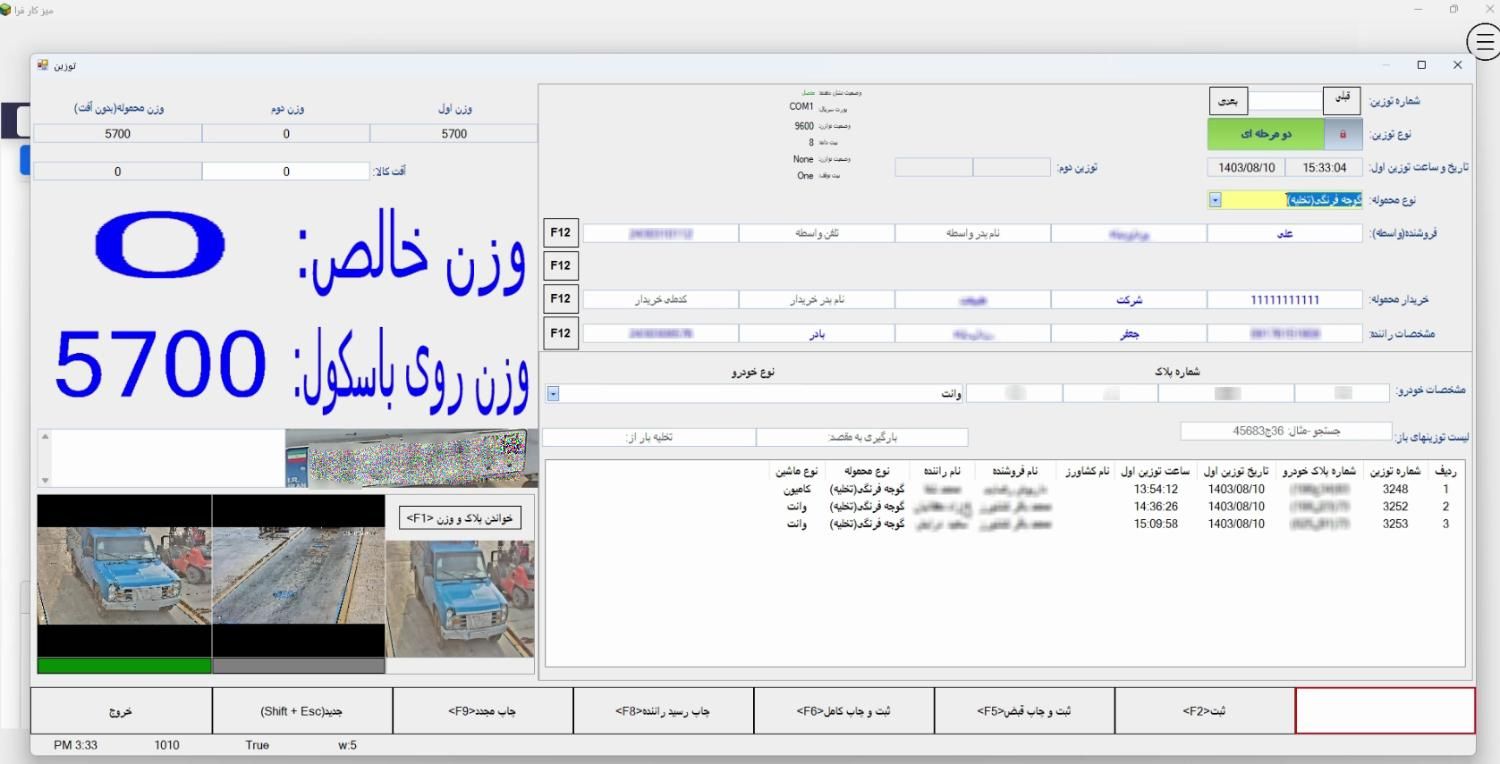Focus the weighing number input field
This screenshot has width=1500, height=764.
pyautogui.click(x=1287, y=101)
